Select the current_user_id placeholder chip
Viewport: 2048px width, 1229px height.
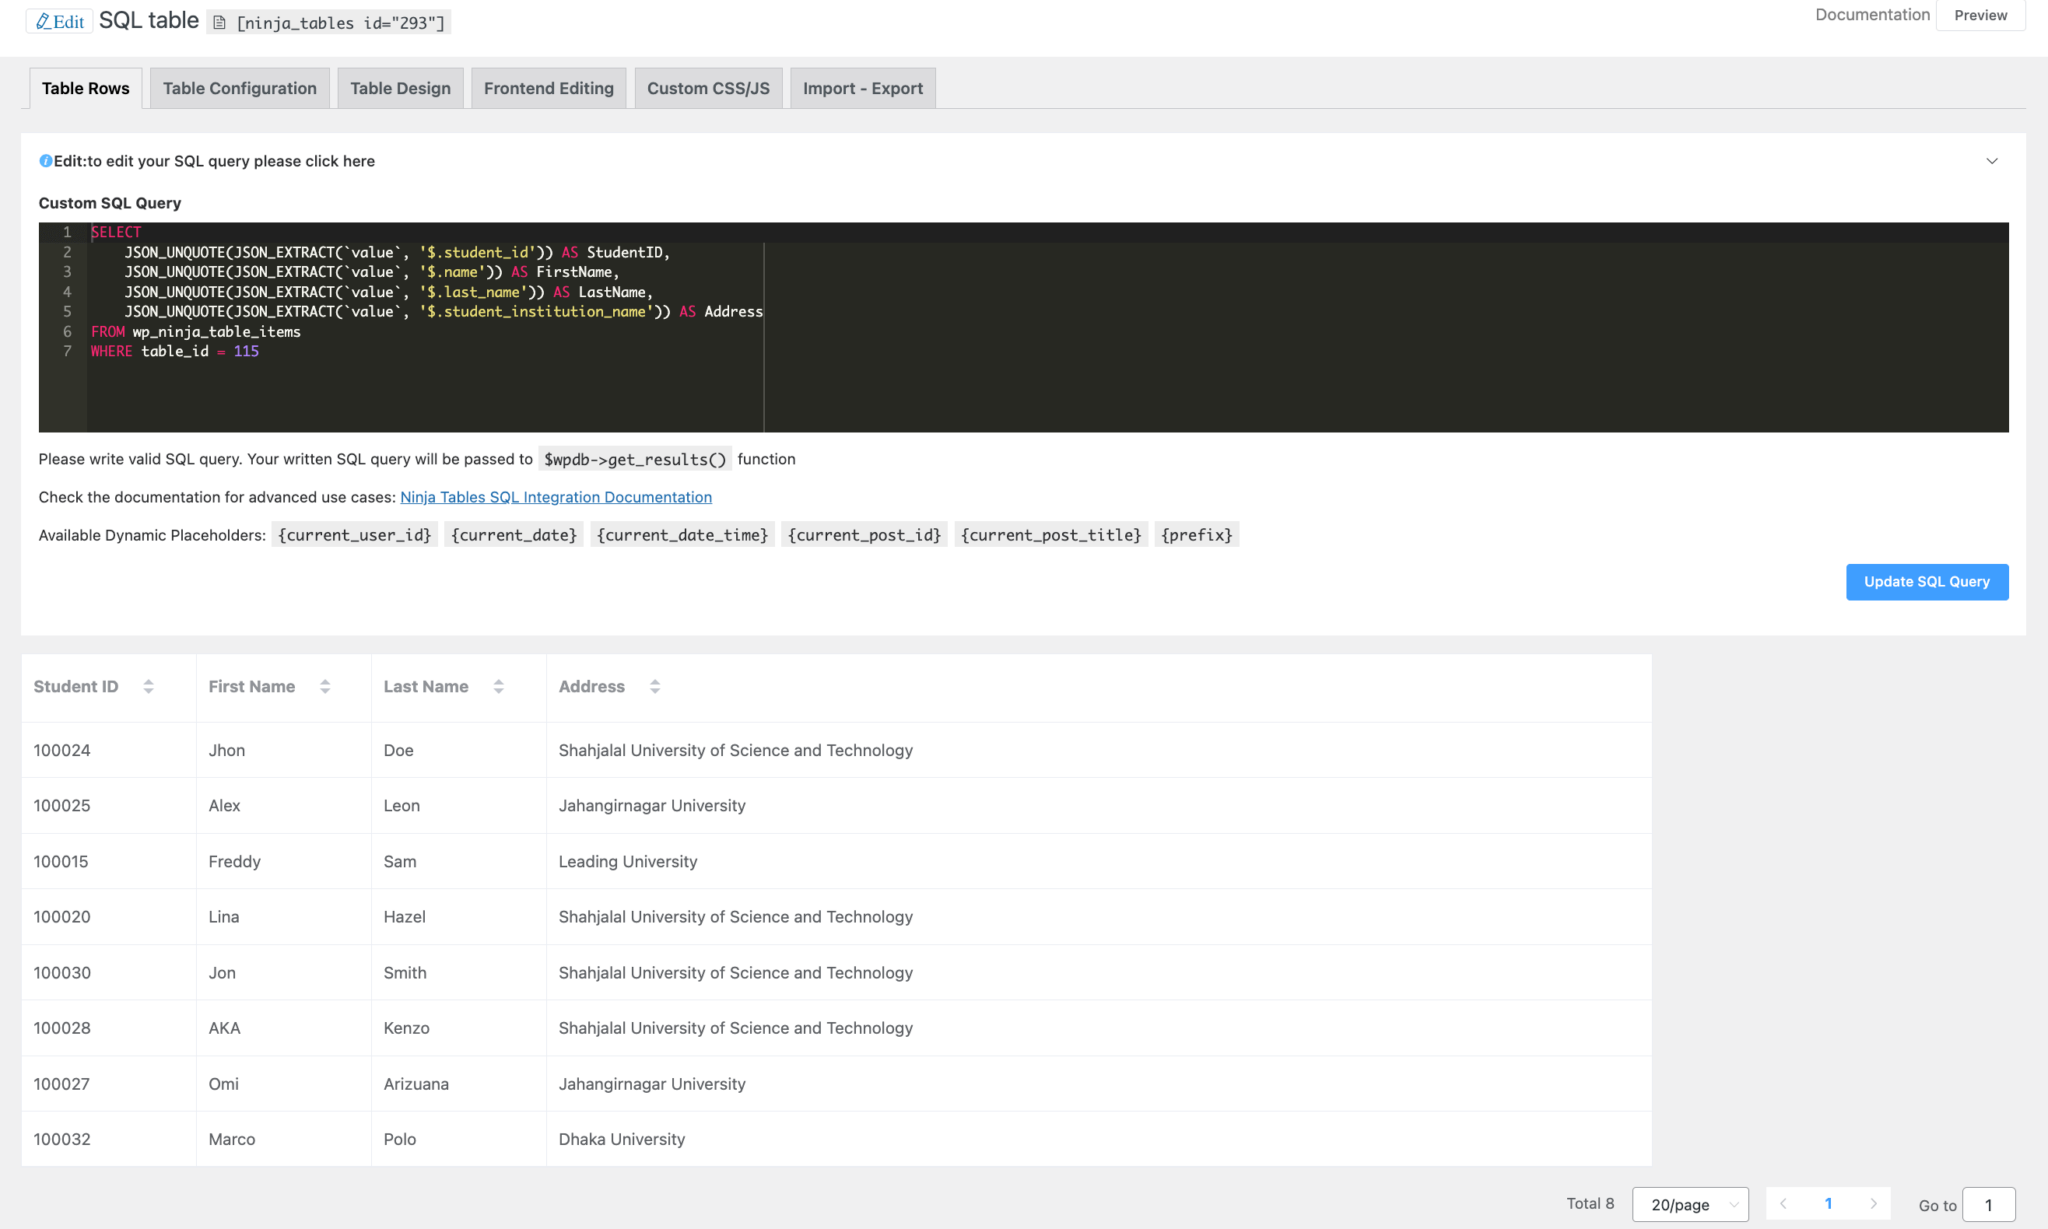point(354,534)
